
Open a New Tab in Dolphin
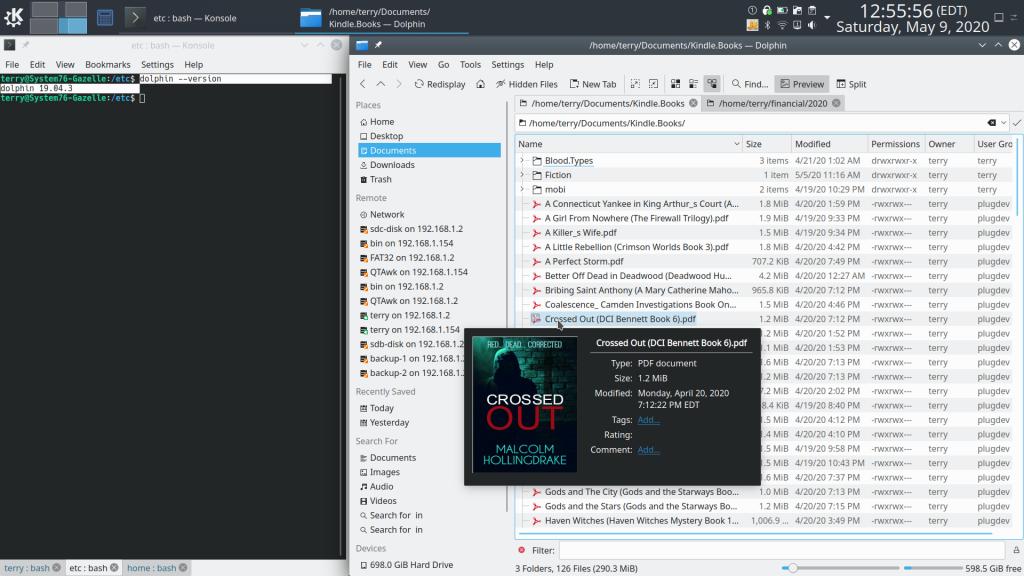pyautogui.click(x=592, y=84)
